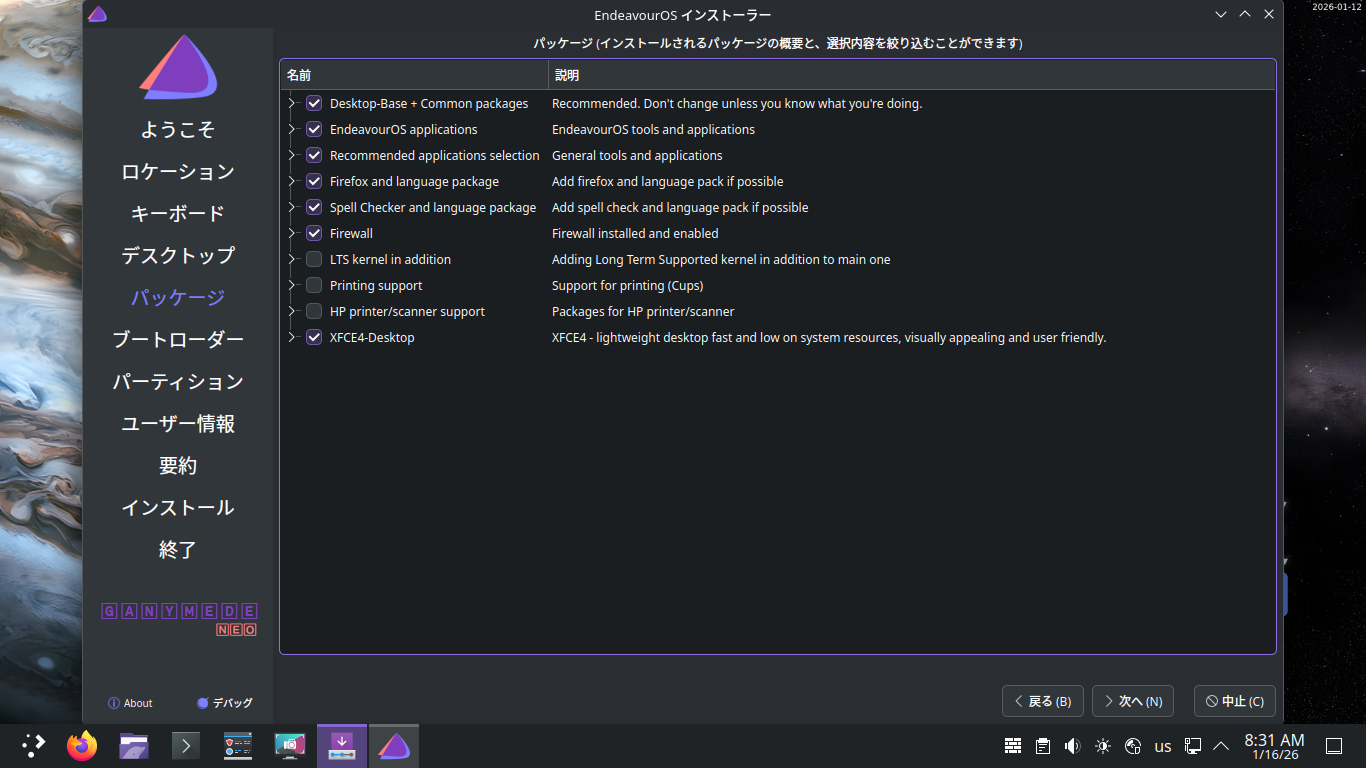Select the ユーザー情報 step in sidebar
This screenshot has width=1366, height=768.
click(178, 424)
